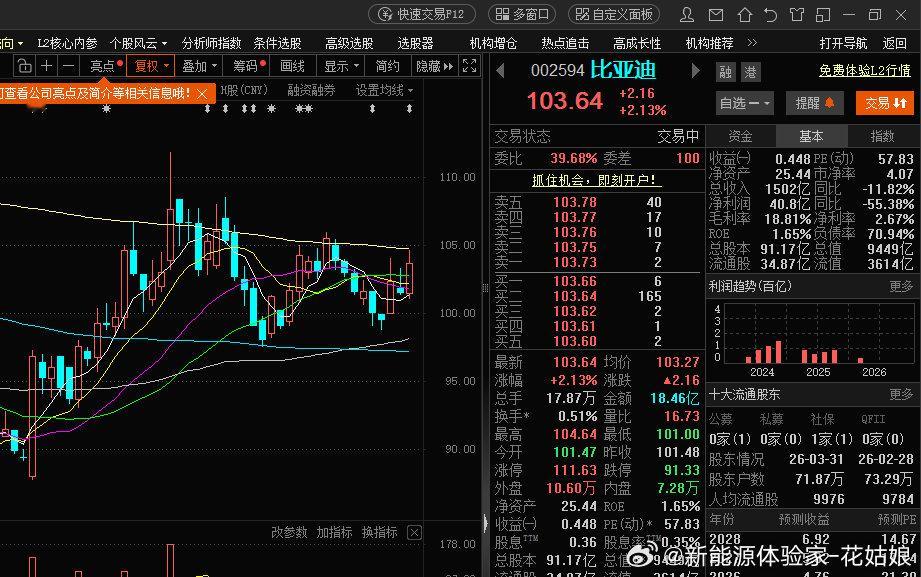Viewport: 921px width, 577px height.
Task: Open the 多窗口 multi-window view
Action: click(522, 14)
